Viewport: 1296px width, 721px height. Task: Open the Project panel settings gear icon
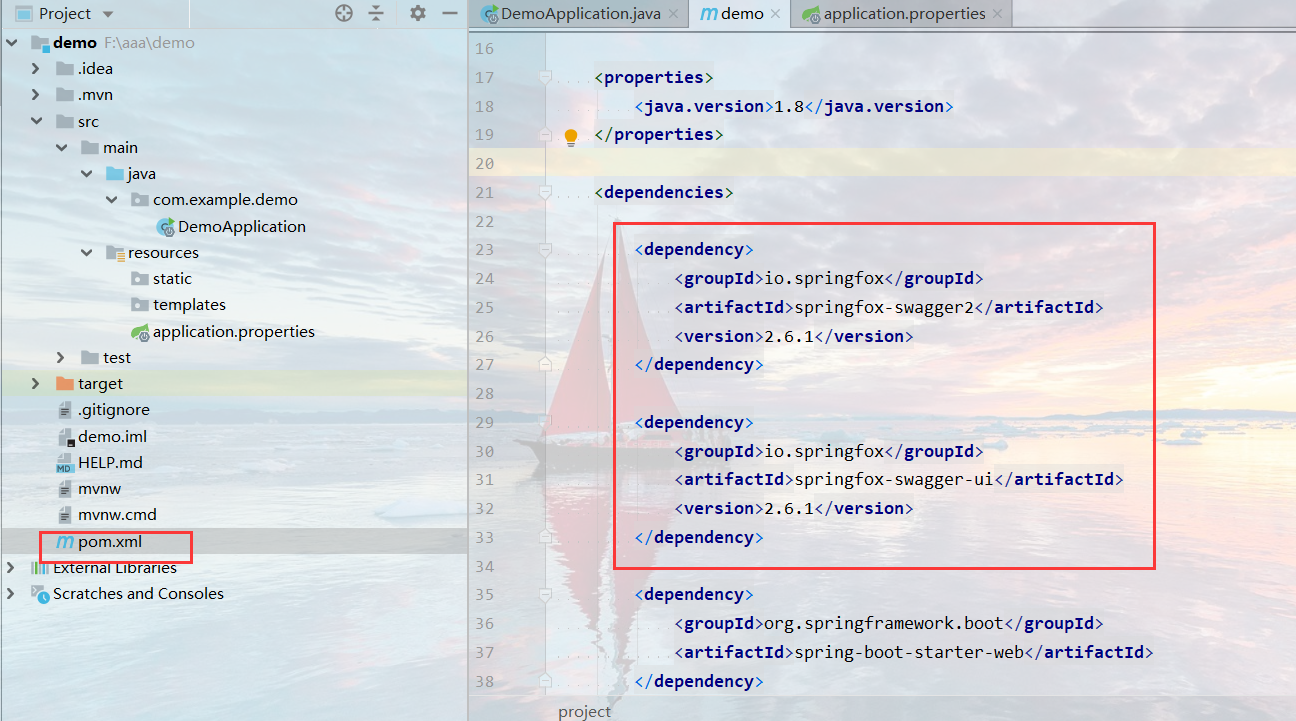[417, 14]
